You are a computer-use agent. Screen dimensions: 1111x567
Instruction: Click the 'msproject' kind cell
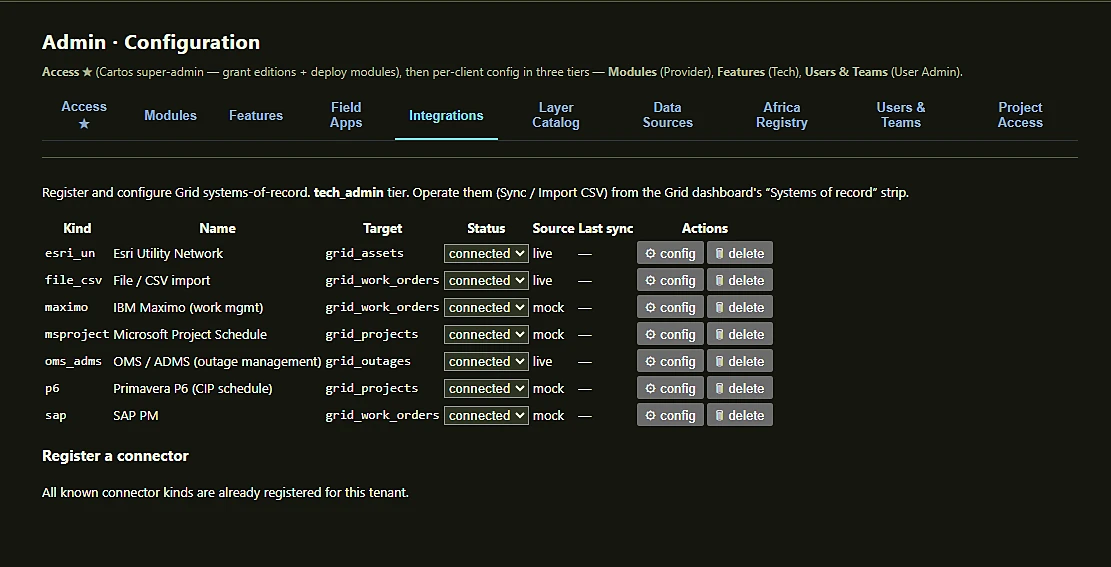pos(77,334)
